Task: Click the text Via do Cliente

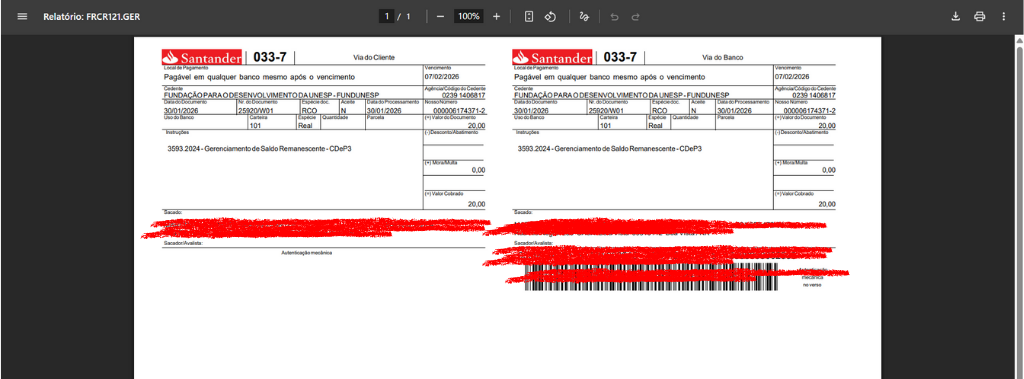Action: 374,58
